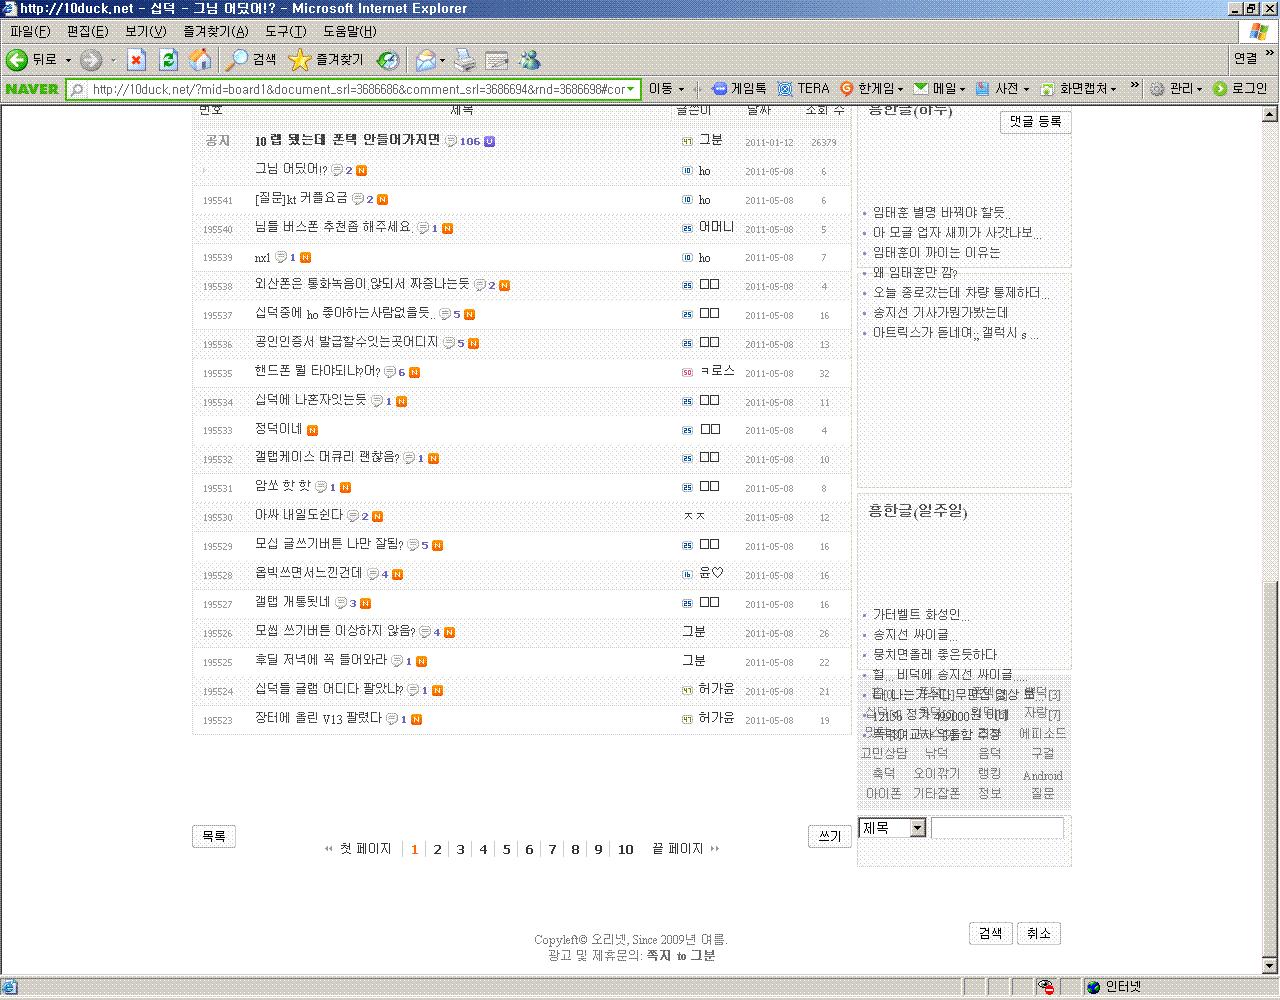Expand the Naver toolbar address dropdown arrow

click(631, 89)
